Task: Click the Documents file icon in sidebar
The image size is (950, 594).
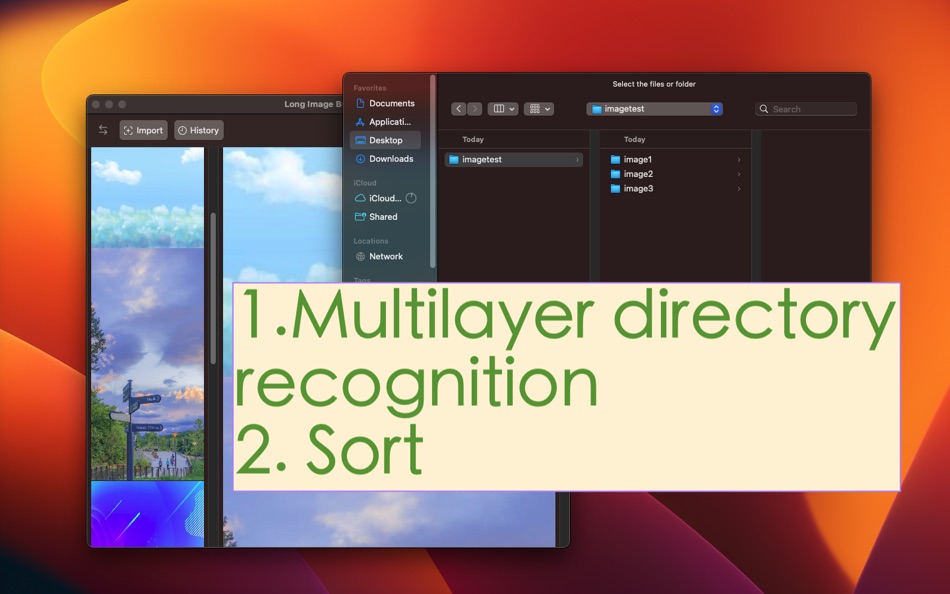Action: pyautogui.click(x=360, y=103)
